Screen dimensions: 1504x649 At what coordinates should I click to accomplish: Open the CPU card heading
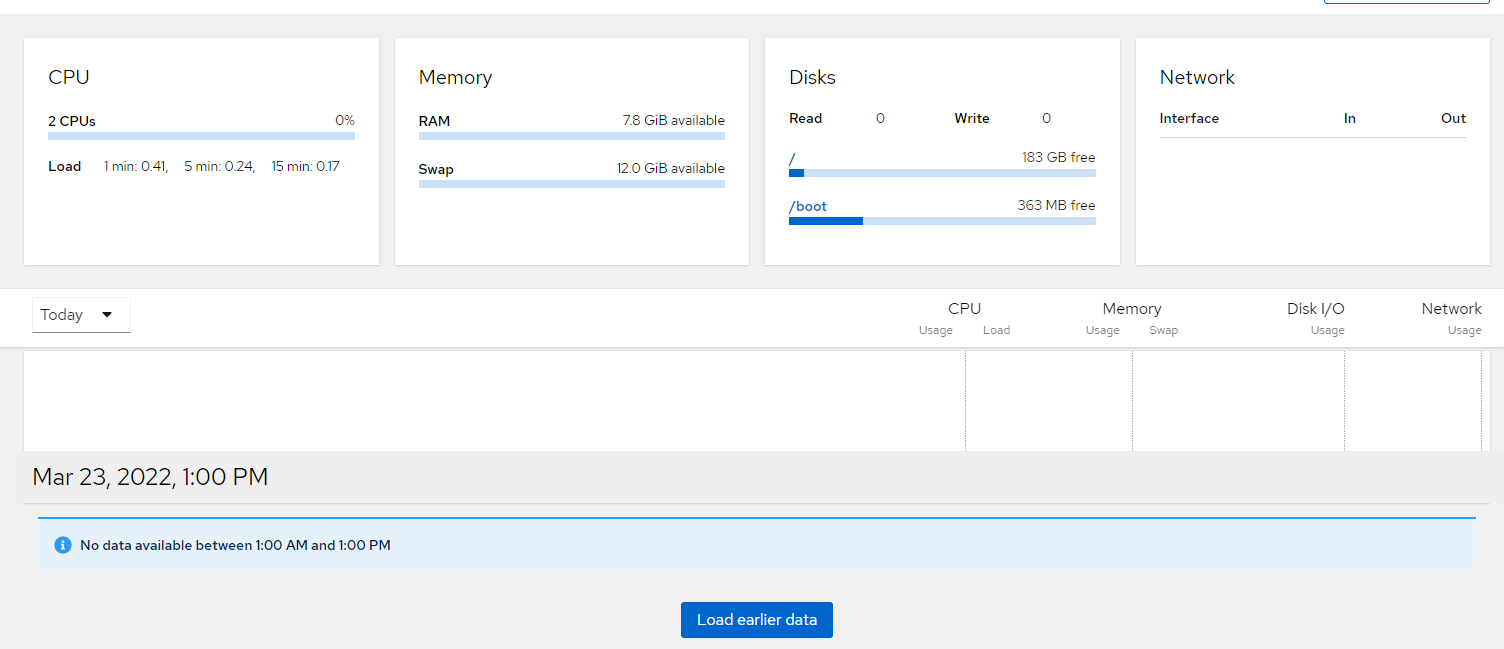point(69,76)
